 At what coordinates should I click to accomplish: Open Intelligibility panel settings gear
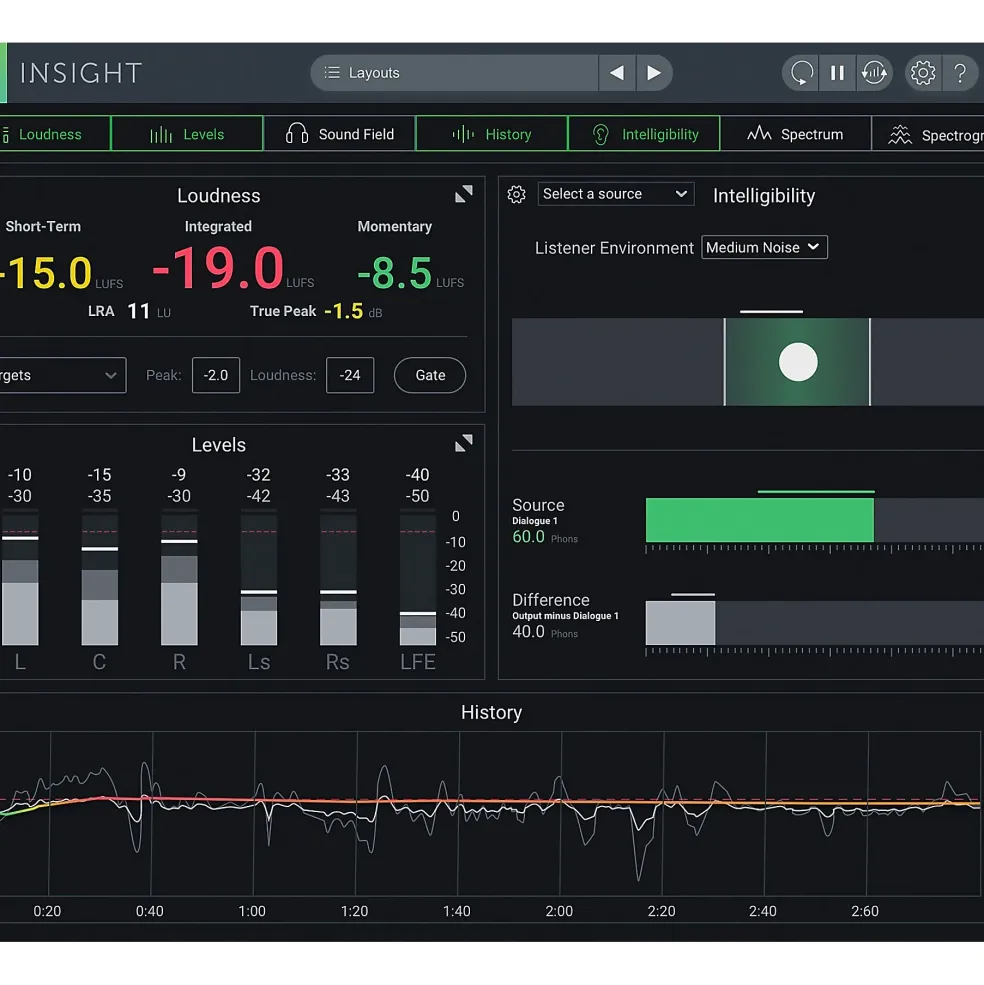517,194
